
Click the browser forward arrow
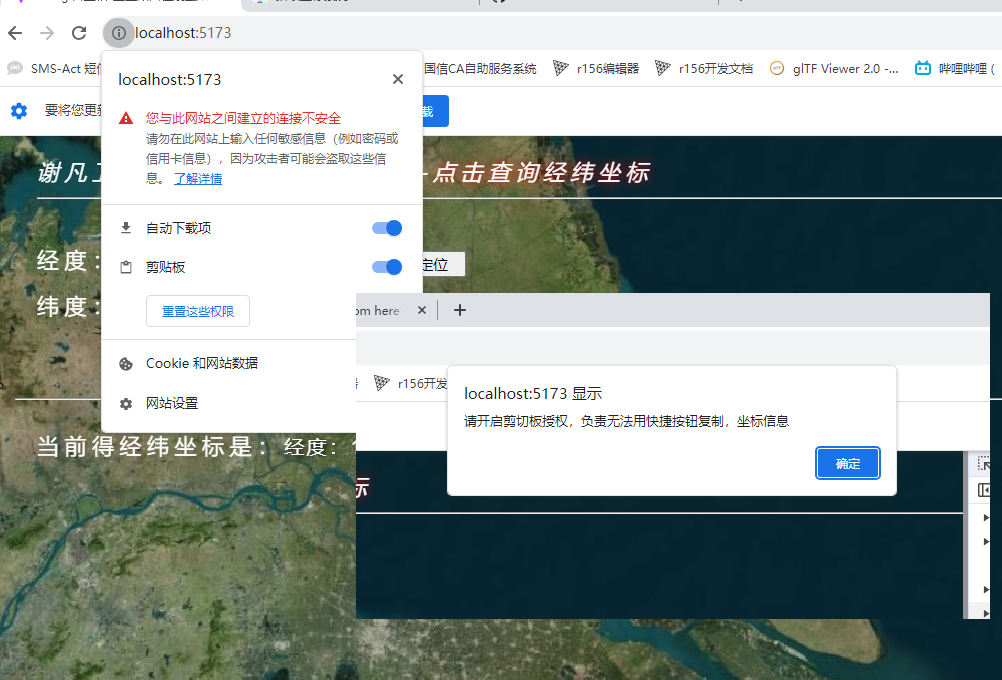pos(47,33)
